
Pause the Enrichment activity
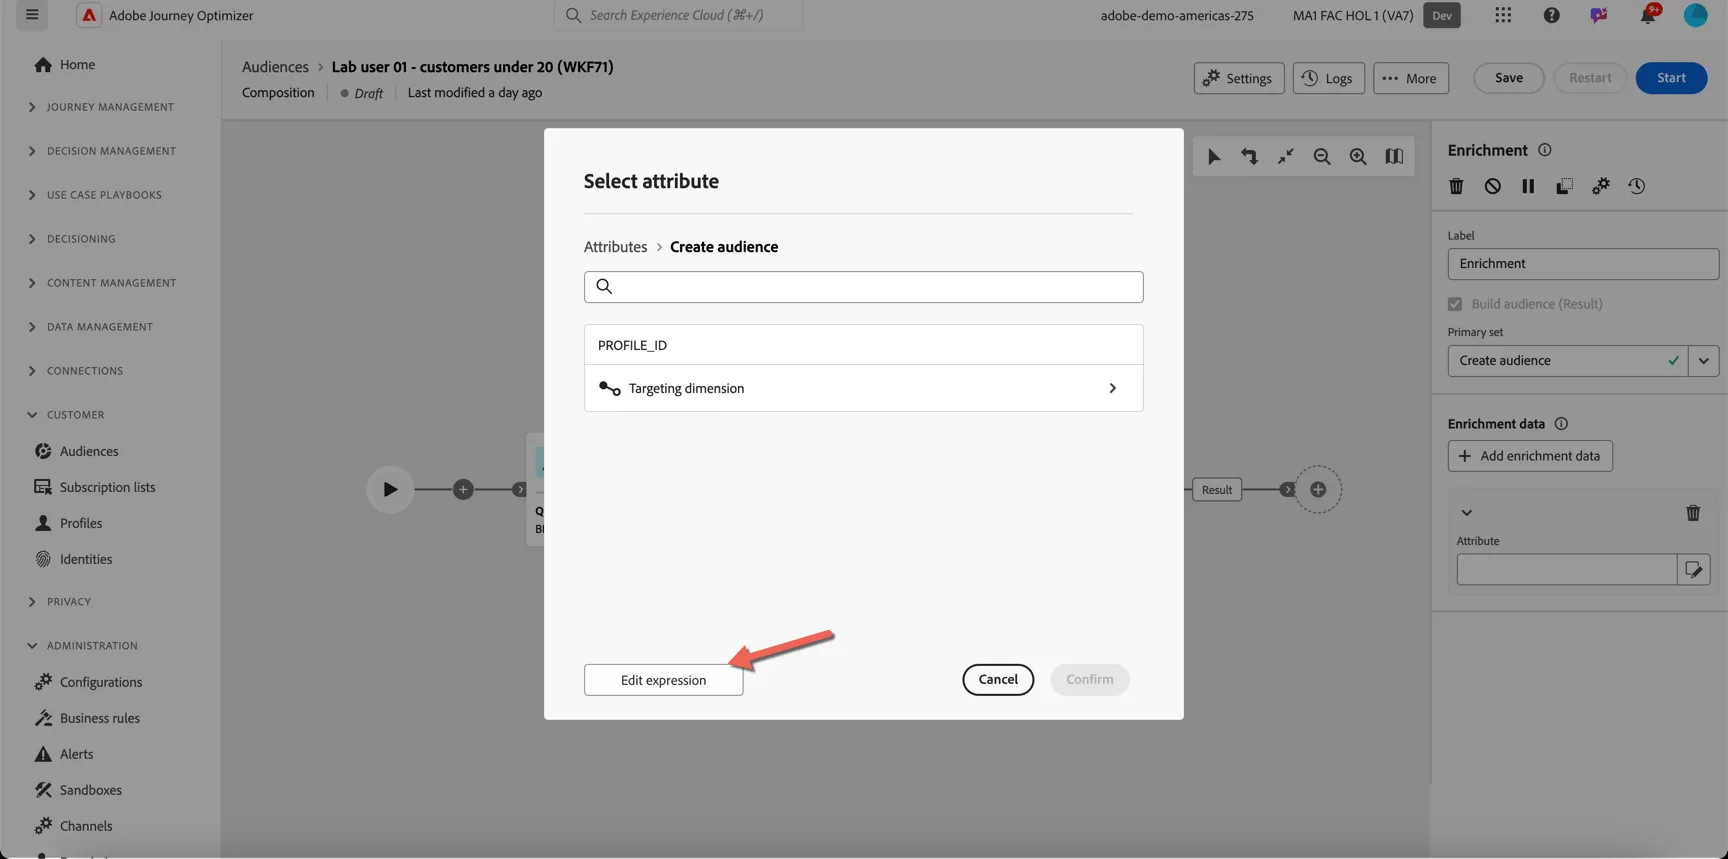[1528, 186]
